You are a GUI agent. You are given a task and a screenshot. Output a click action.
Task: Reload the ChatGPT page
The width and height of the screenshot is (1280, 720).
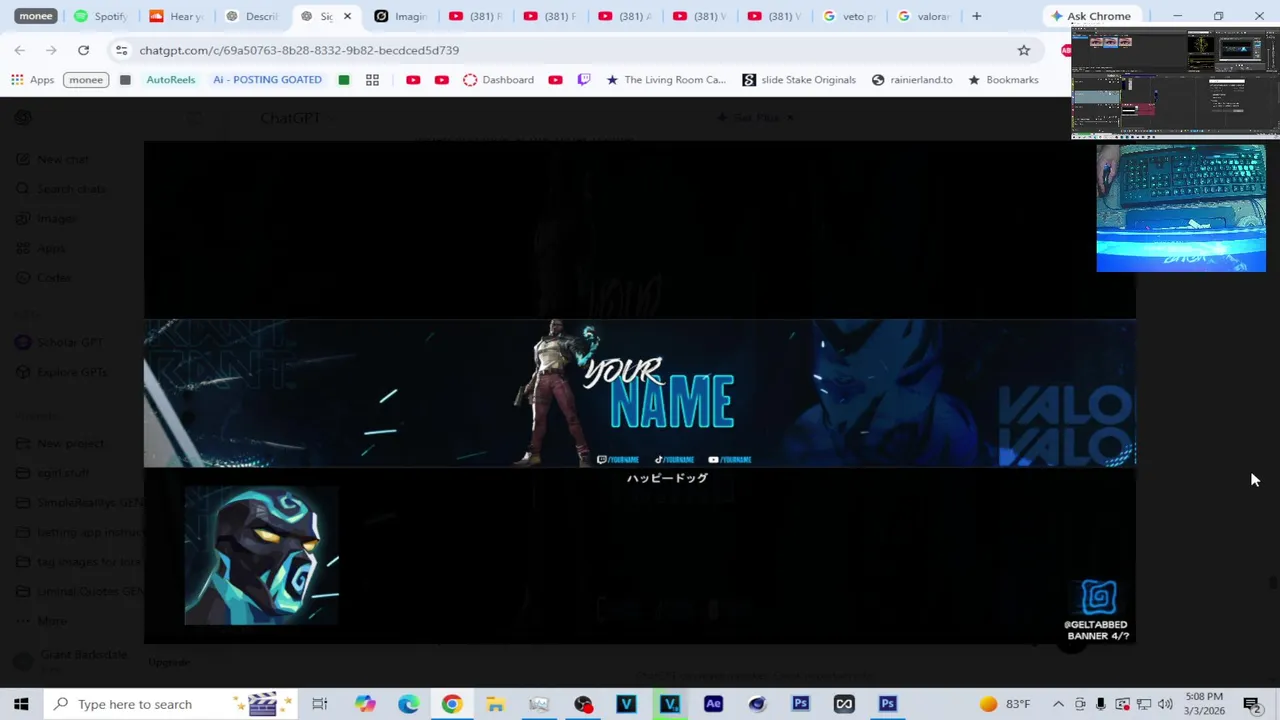83,50
